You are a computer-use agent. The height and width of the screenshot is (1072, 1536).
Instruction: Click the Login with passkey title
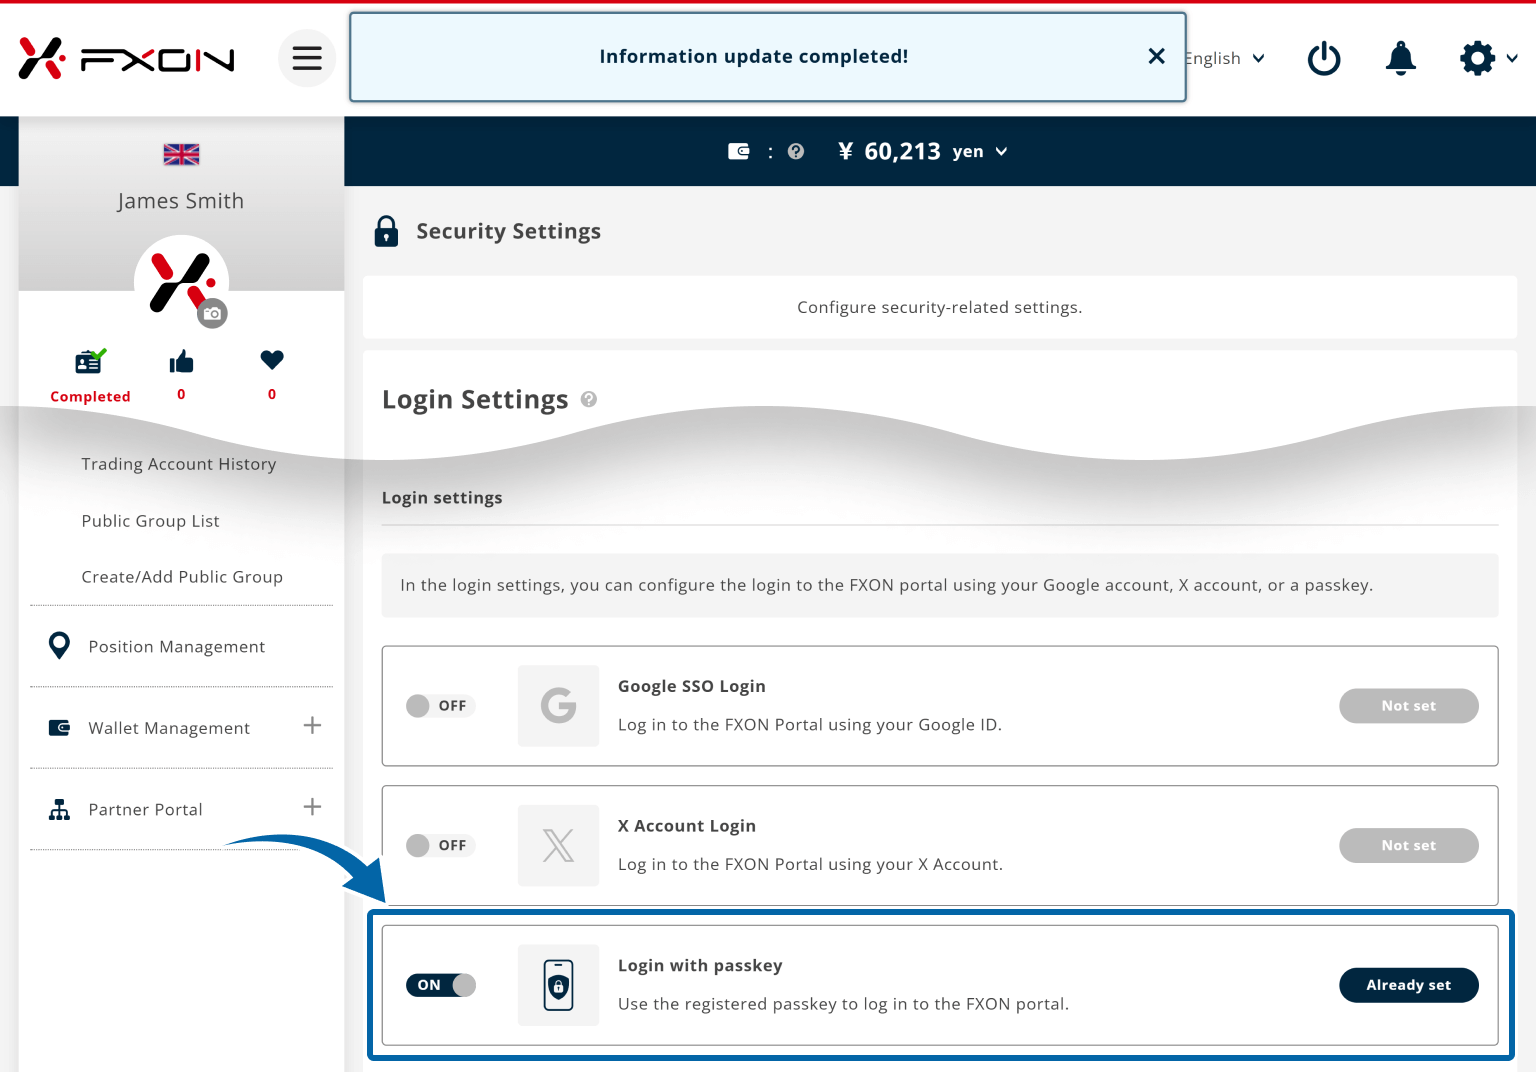(700, 965)
